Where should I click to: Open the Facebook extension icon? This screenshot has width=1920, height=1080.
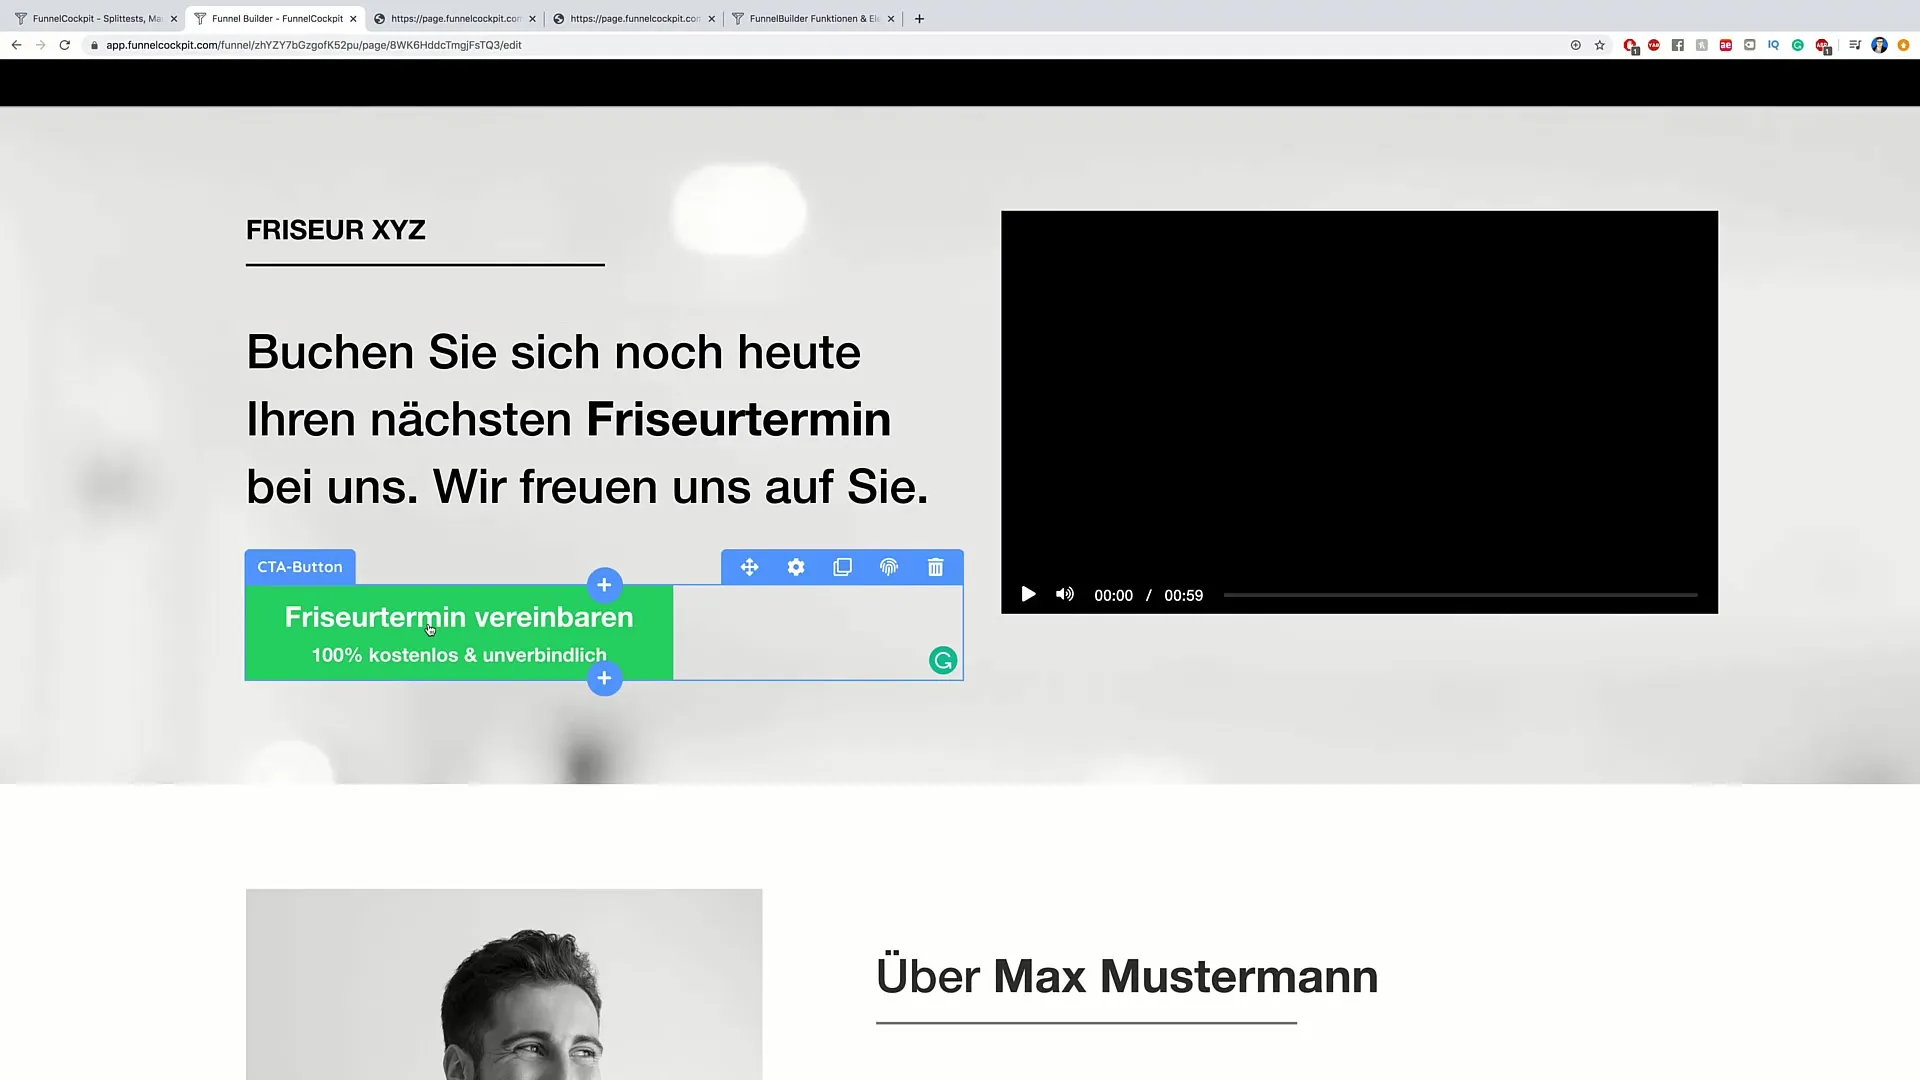(1678, 45)
